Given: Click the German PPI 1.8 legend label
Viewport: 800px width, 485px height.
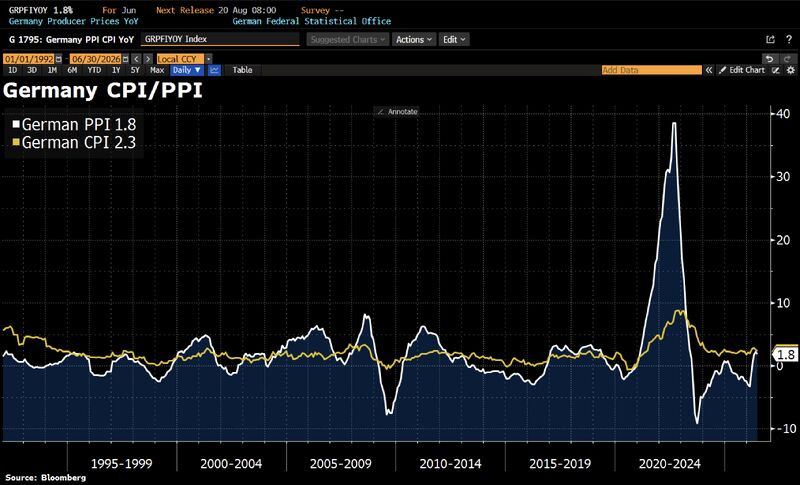Looking at the screenshot, I should [79, 124].
